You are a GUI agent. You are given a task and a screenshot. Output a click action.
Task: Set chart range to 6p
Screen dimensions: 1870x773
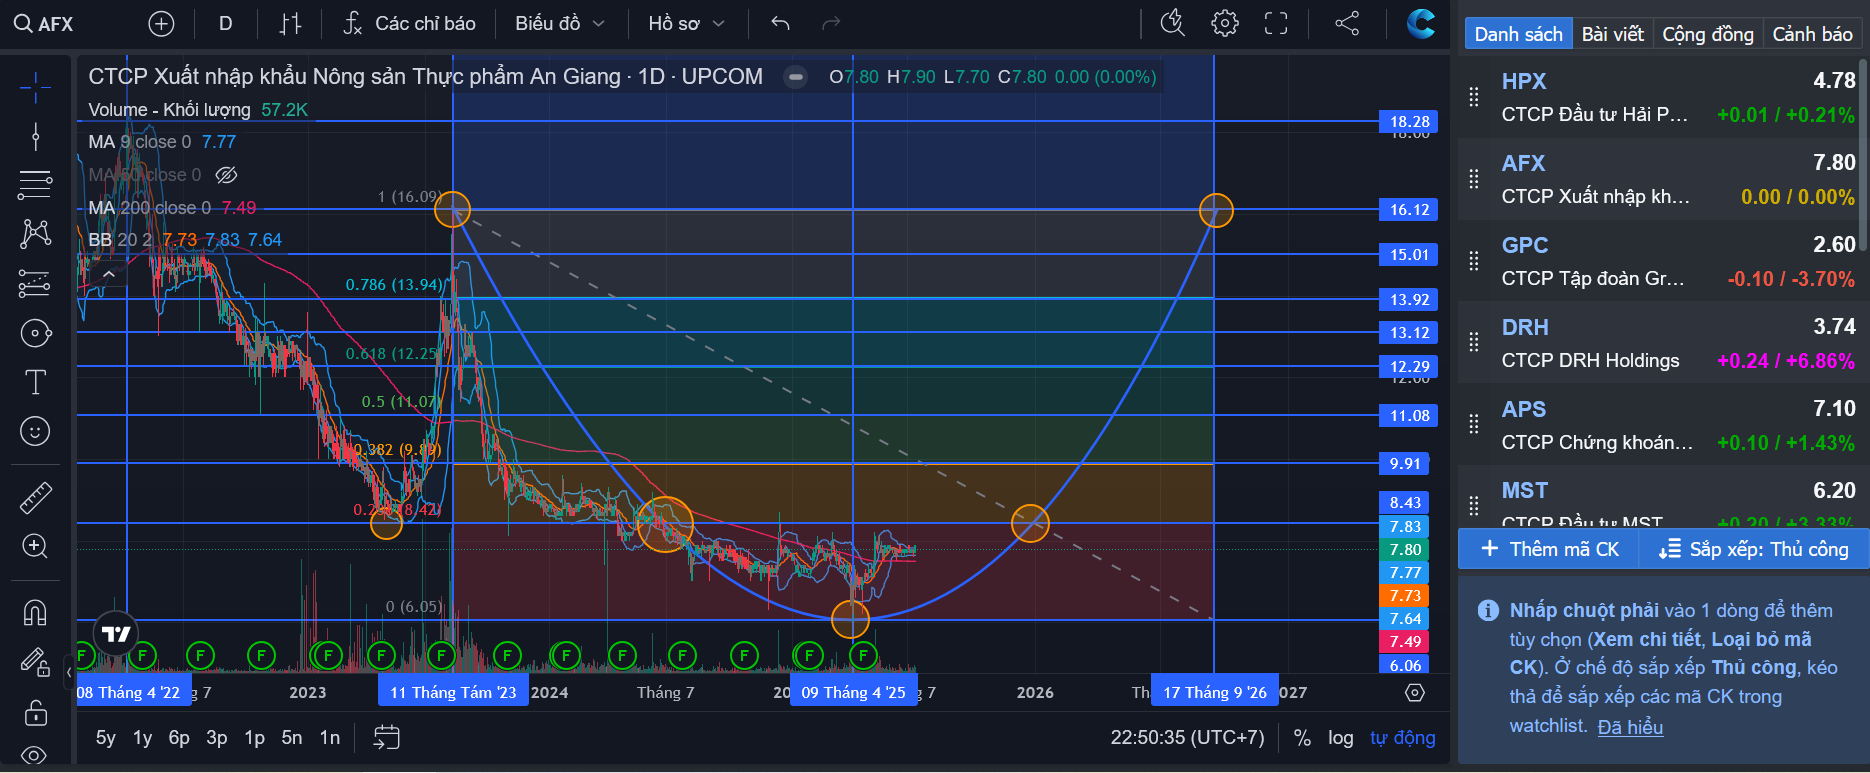pyautogui.click(x=179, y=738)
